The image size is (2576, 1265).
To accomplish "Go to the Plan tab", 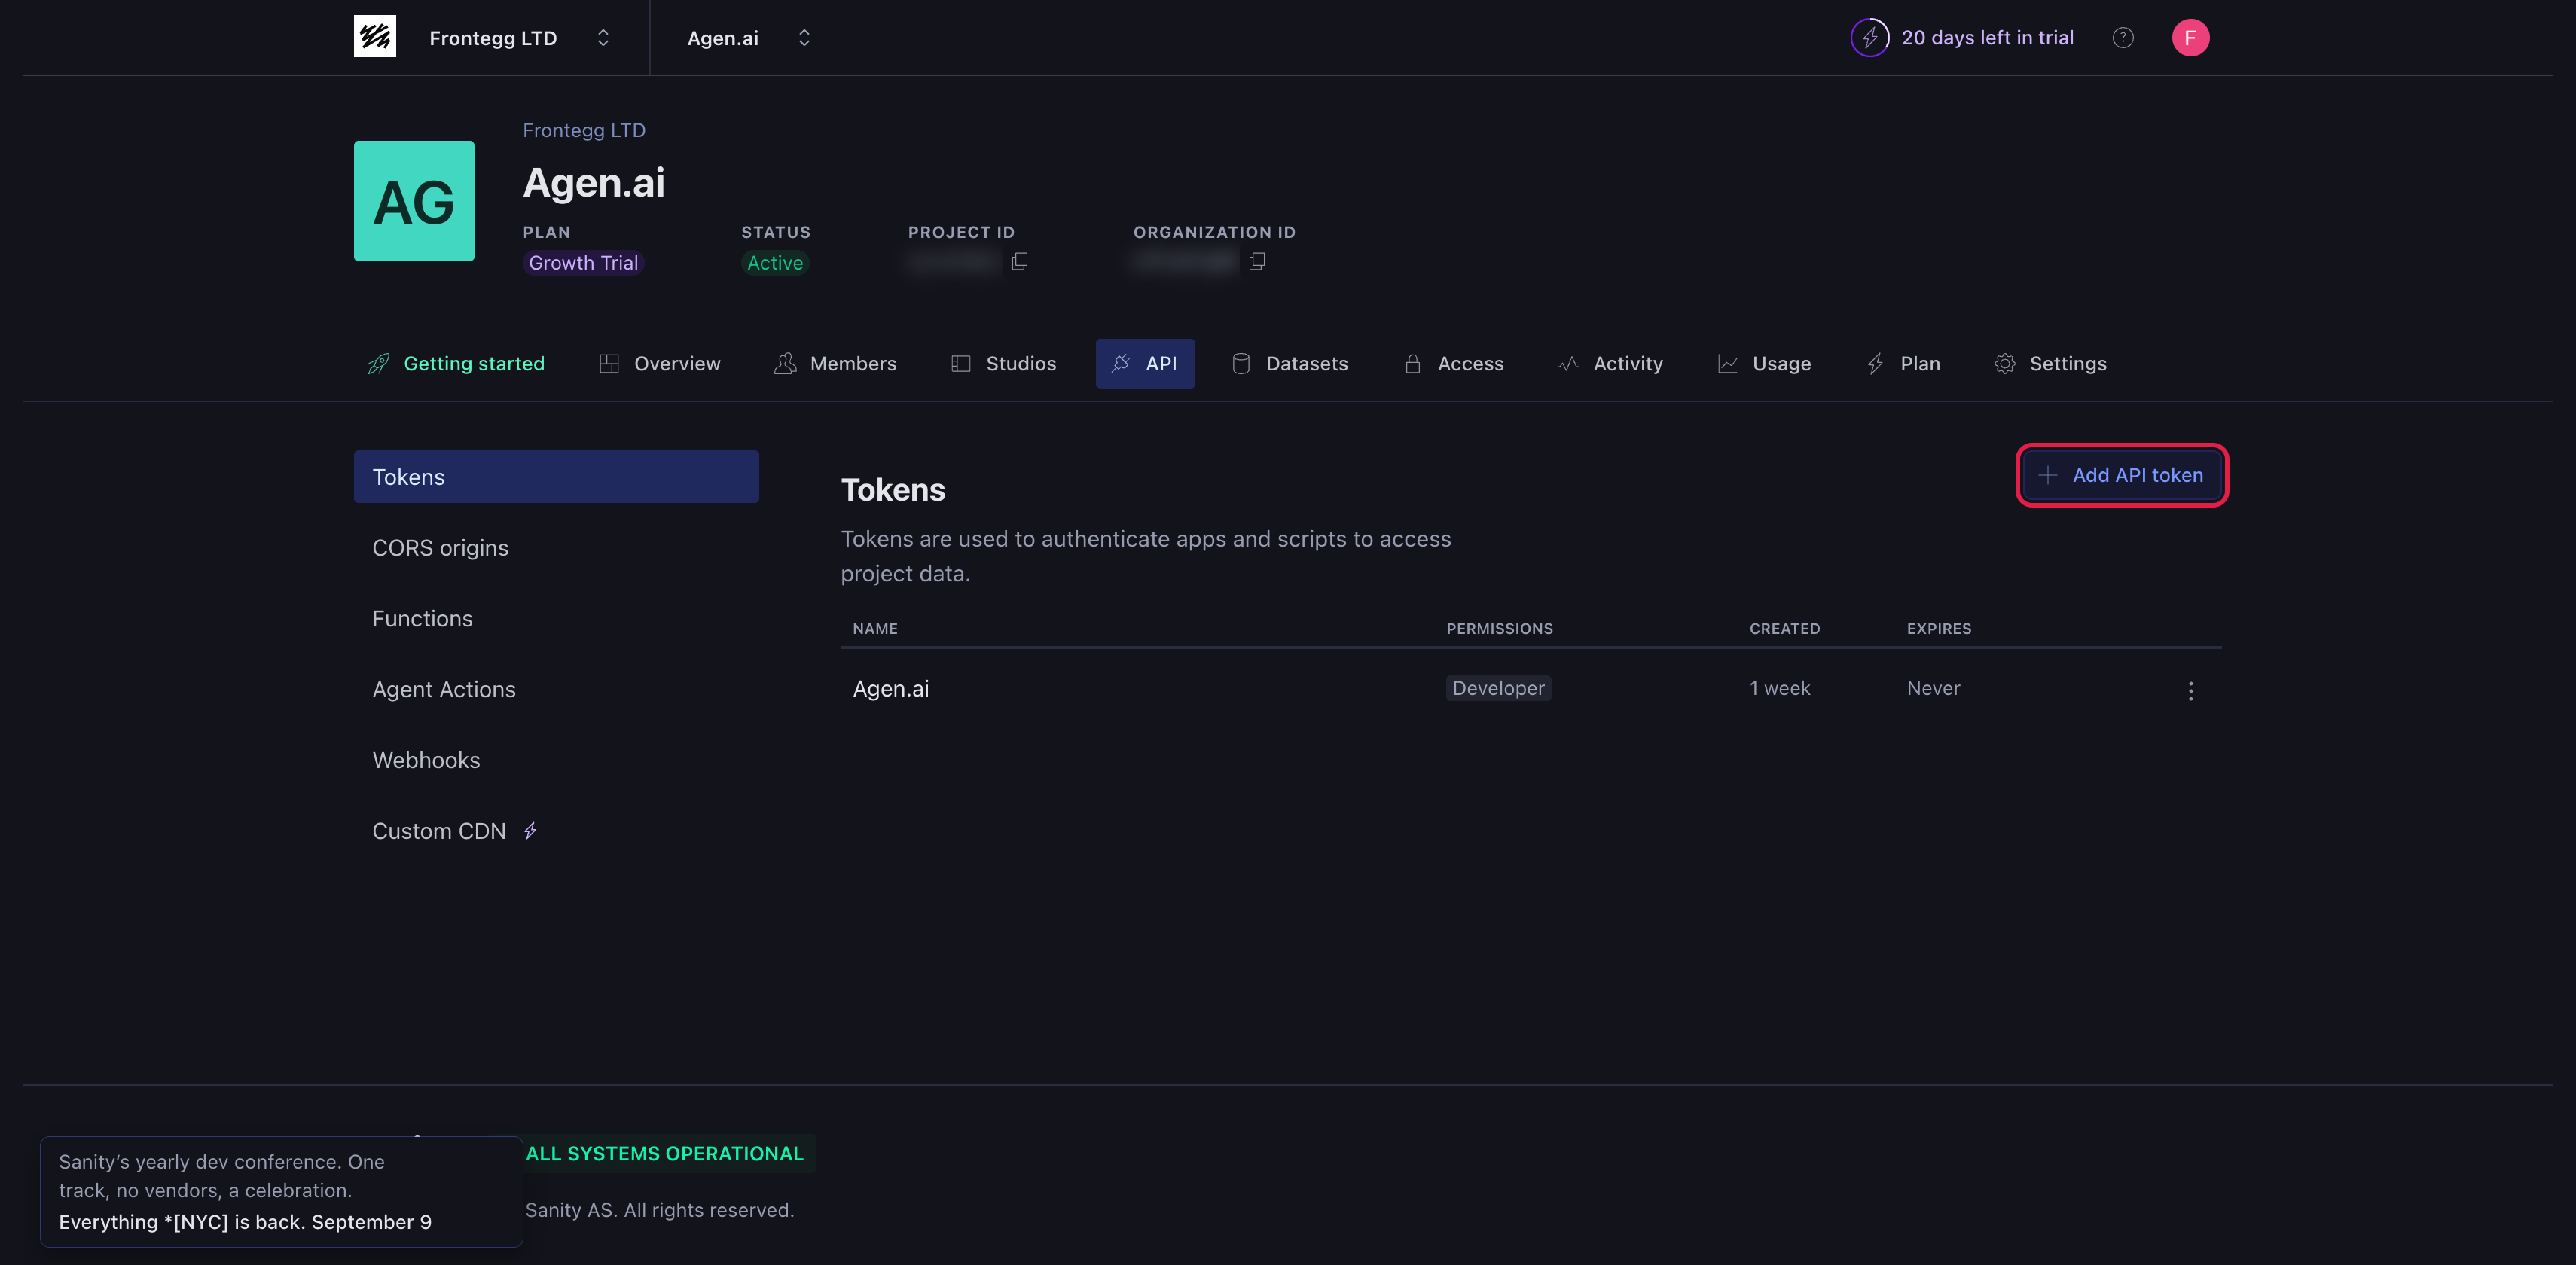I will [1904, 364].
